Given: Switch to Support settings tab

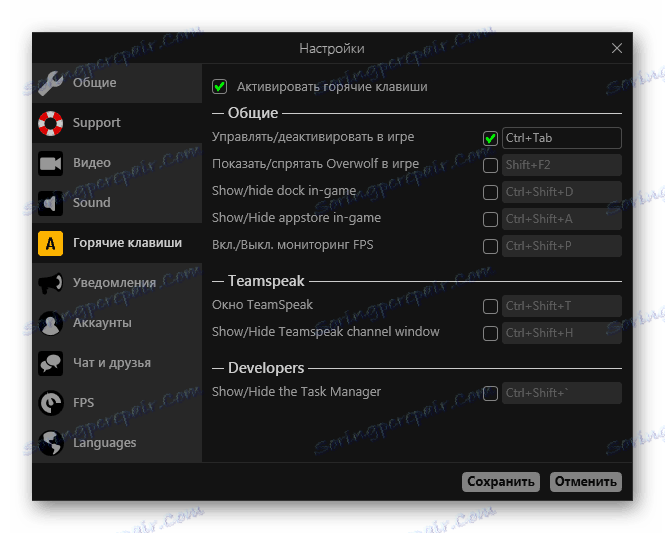Looking at the screenshot, I should click(117, 123).
